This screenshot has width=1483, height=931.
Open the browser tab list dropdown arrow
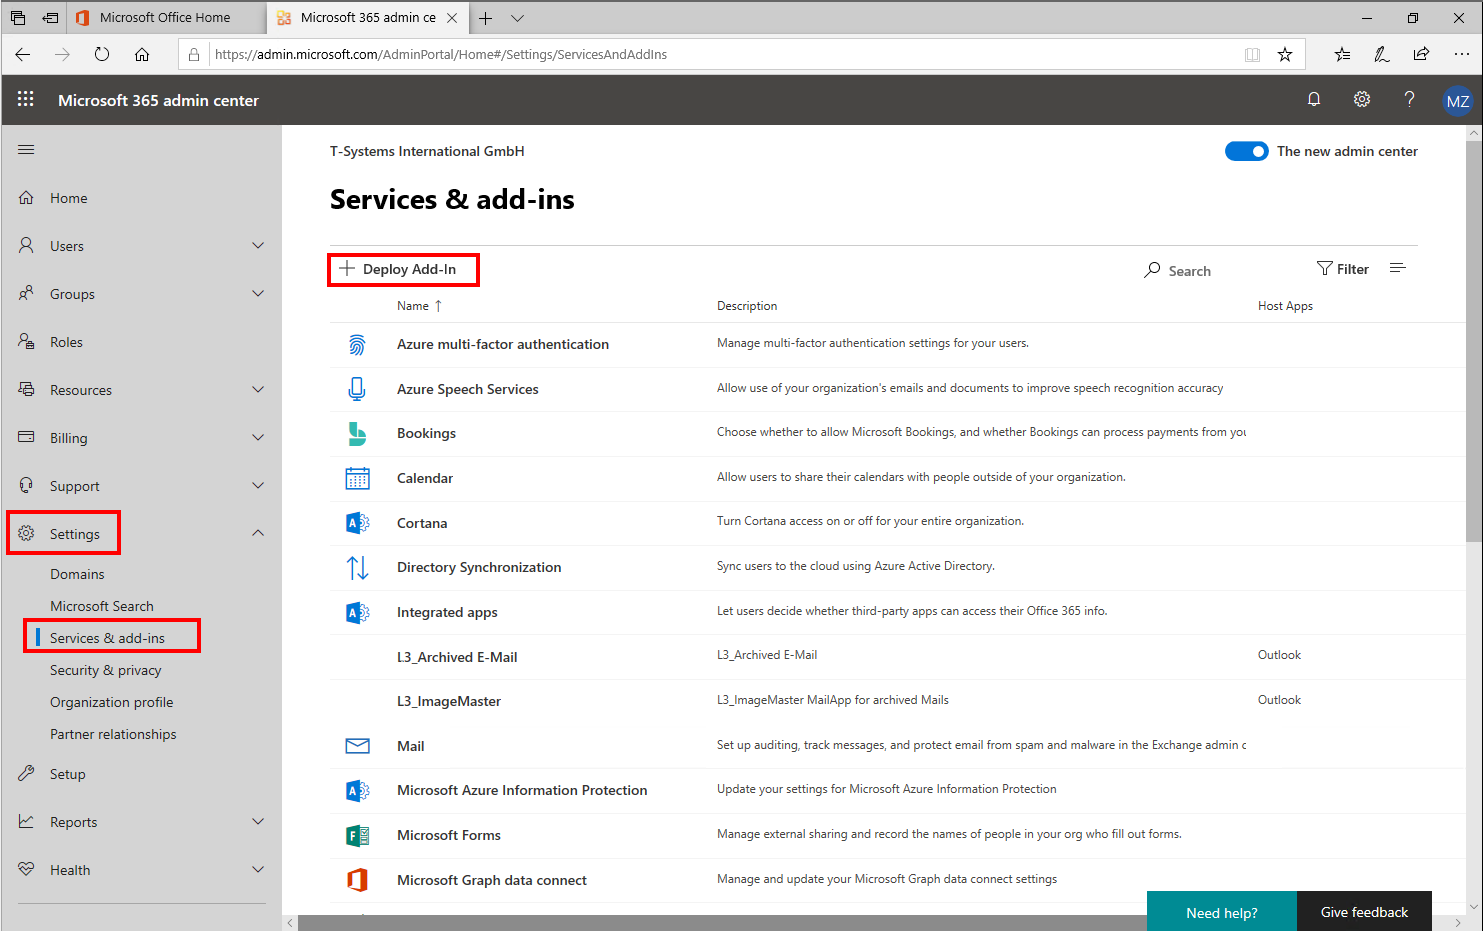(x=517, y=18)
